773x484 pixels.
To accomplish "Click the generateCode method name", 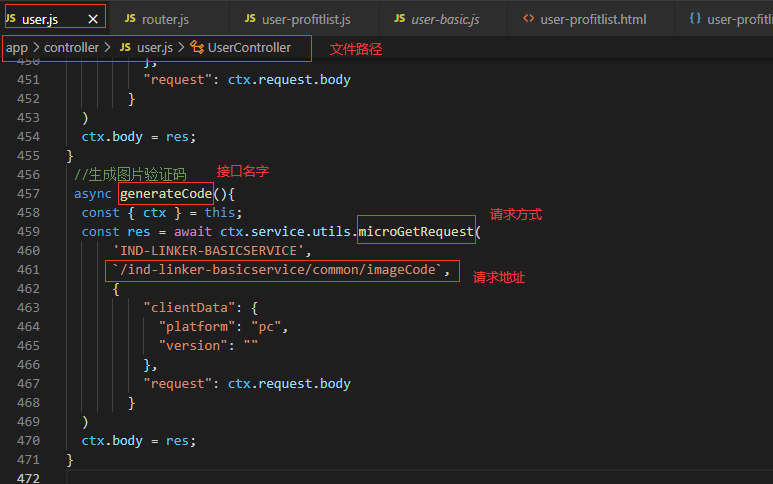I will pos(166,194).
